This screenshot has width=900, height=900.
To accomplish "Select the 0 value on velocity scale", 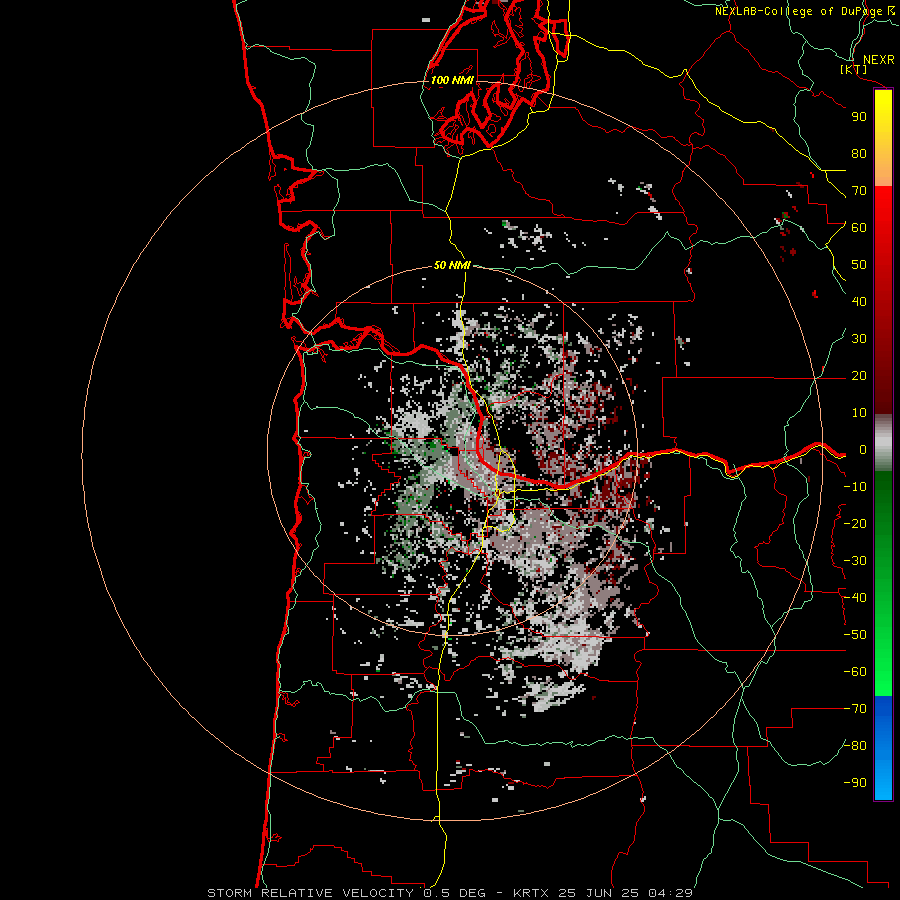I will 863,450.
